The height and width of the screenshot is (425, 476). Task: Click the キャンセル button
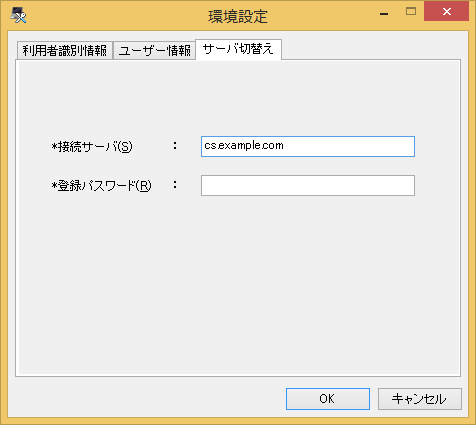click(420, 399)
